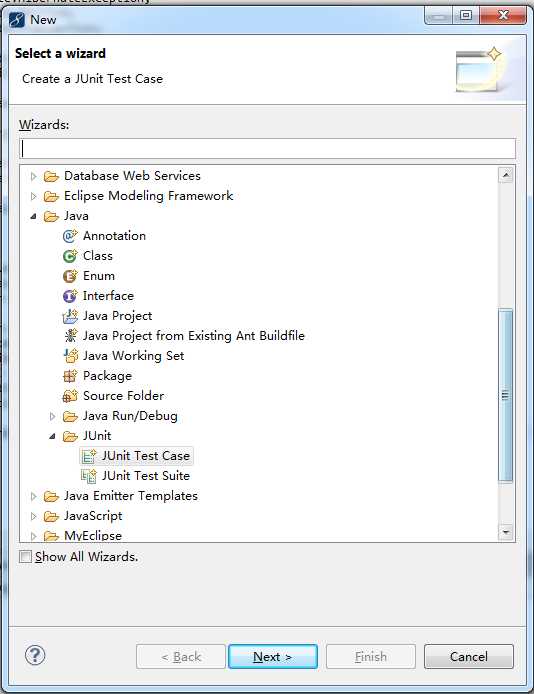Viewport: 534px width, 694px height.
Task: Collapse the JUnit folder node
Action: [52, 436]
